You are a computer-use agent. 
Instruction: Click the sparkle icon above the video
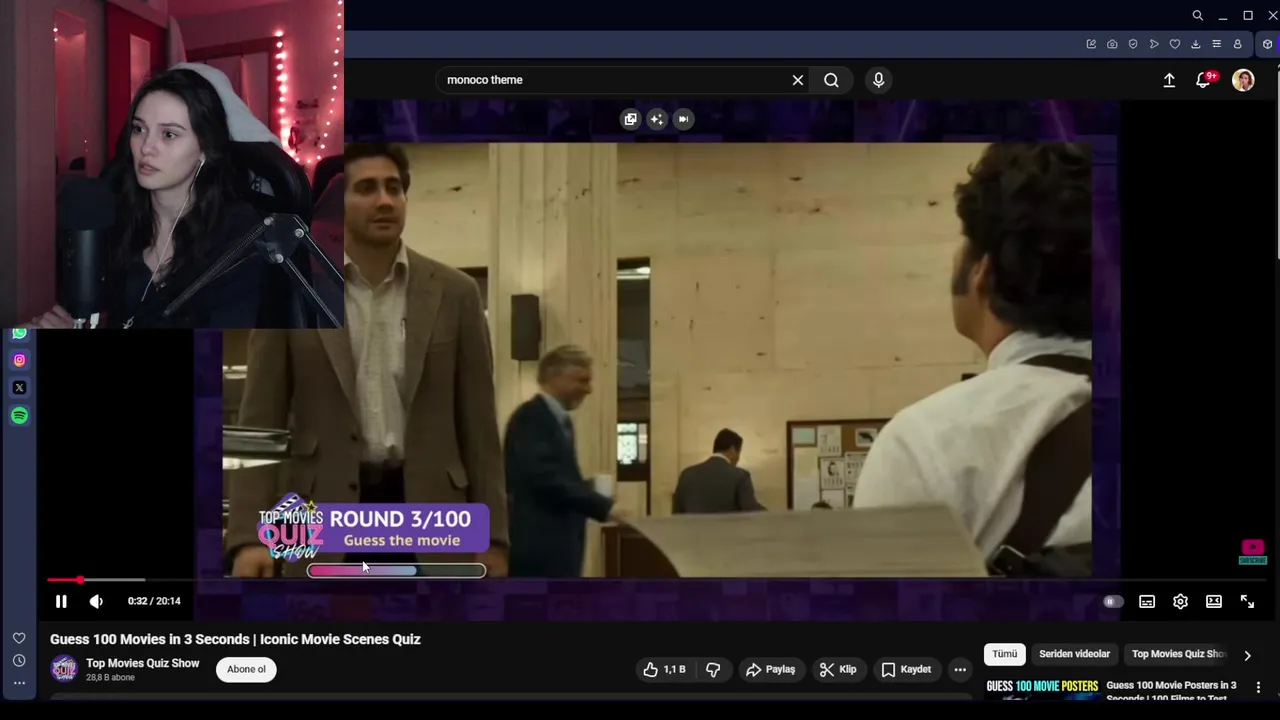tap(656, 119)
